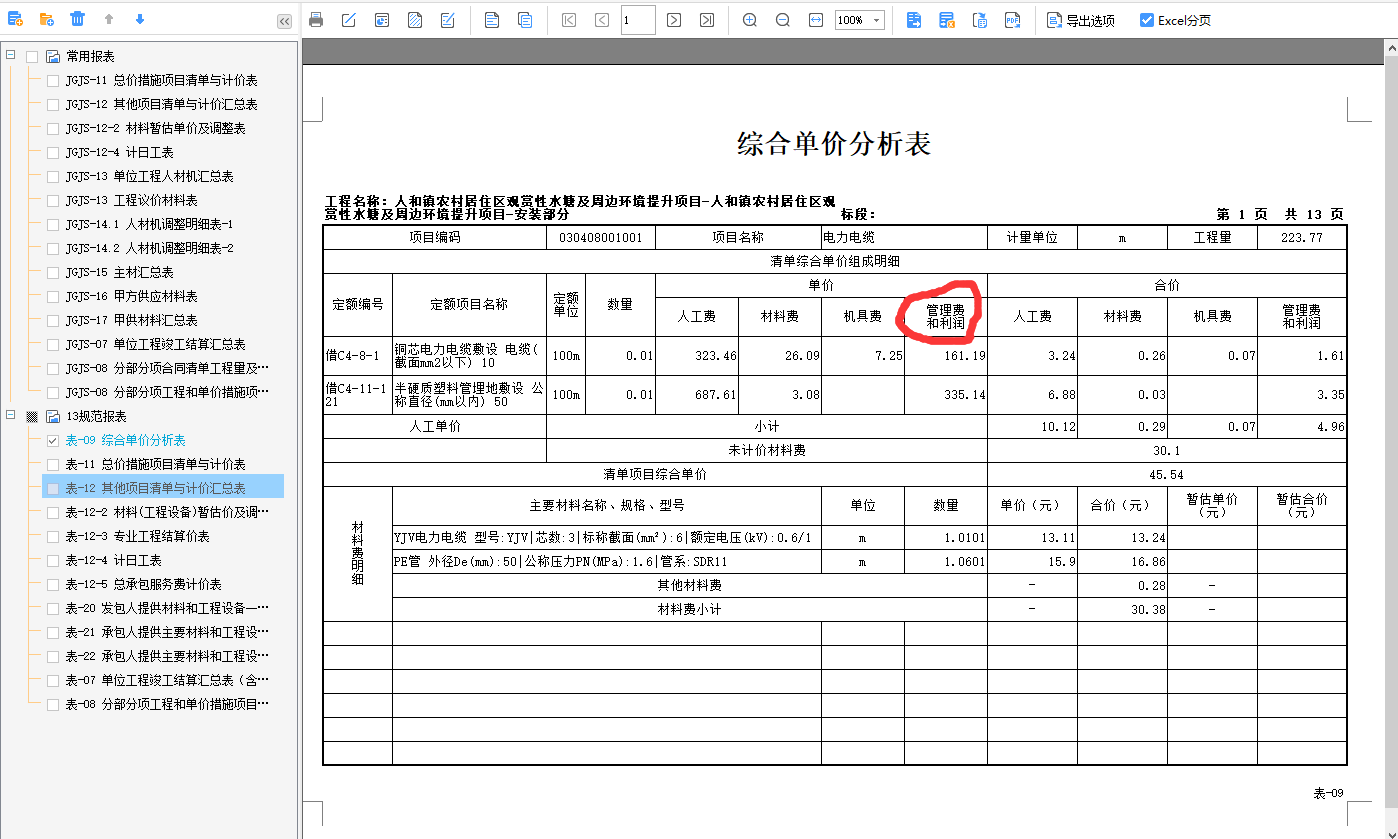Select JGJS-17 甲供材料汇总表 report
This screenshot has height=839, width=1398.
(131, 320)
